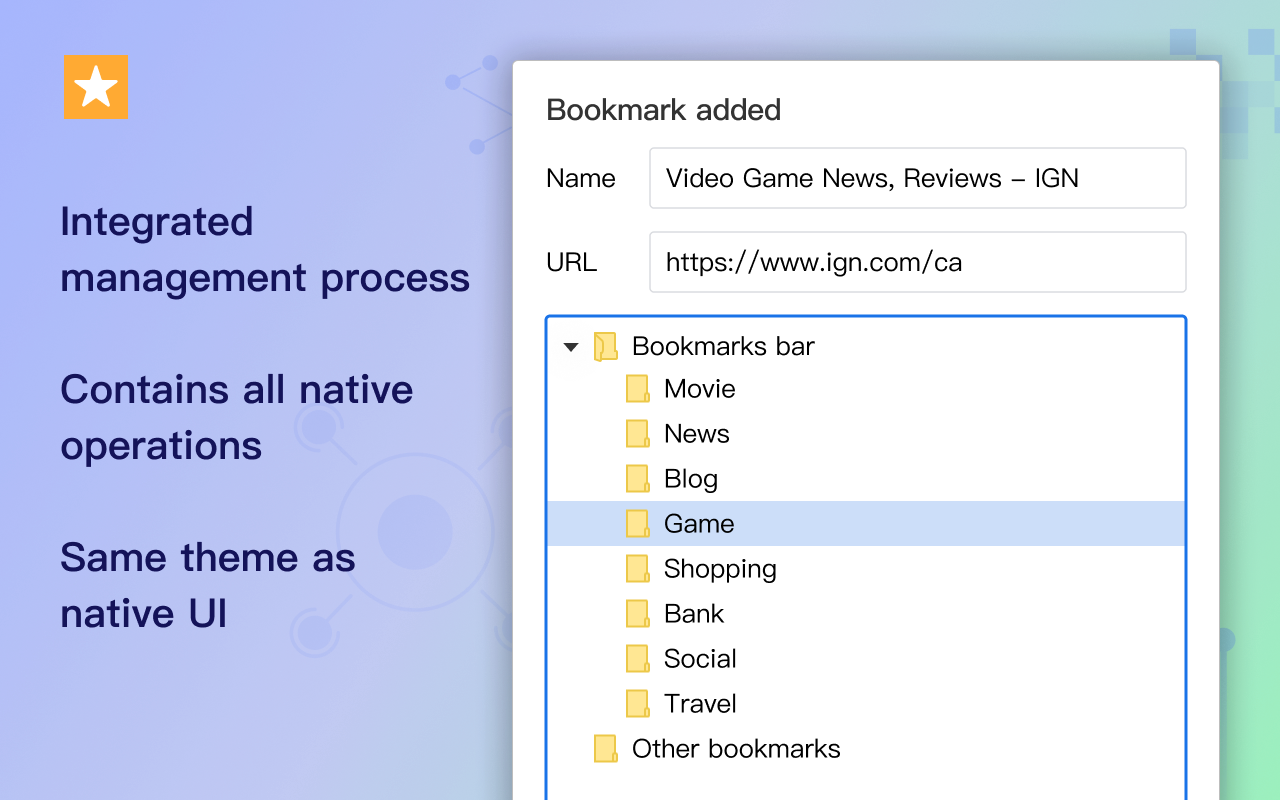Click the News folder icon
Image resolution: width=1280 pixels, height=800 pixels.
pyautogui.click(x=638, y=434)
